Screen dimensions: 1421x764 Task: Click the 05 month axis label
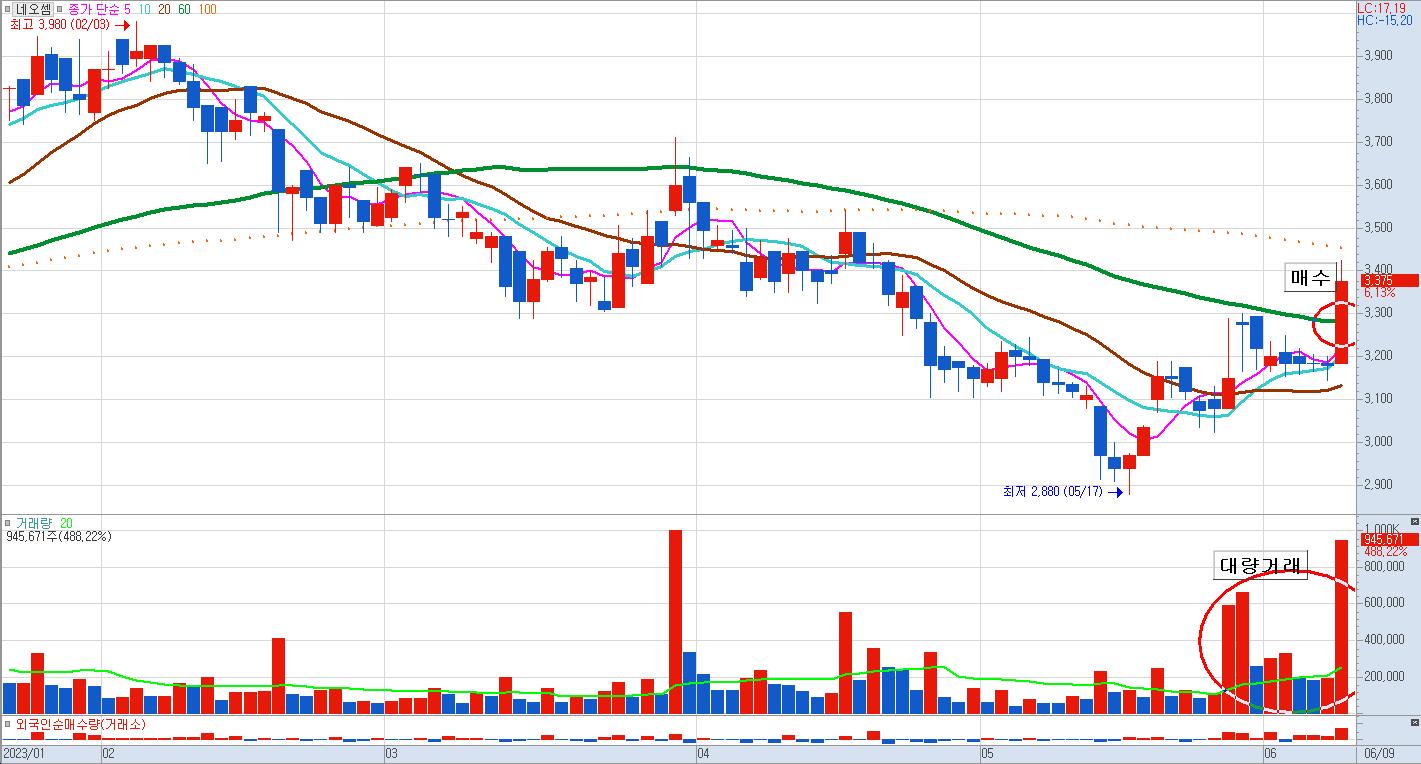987,752
